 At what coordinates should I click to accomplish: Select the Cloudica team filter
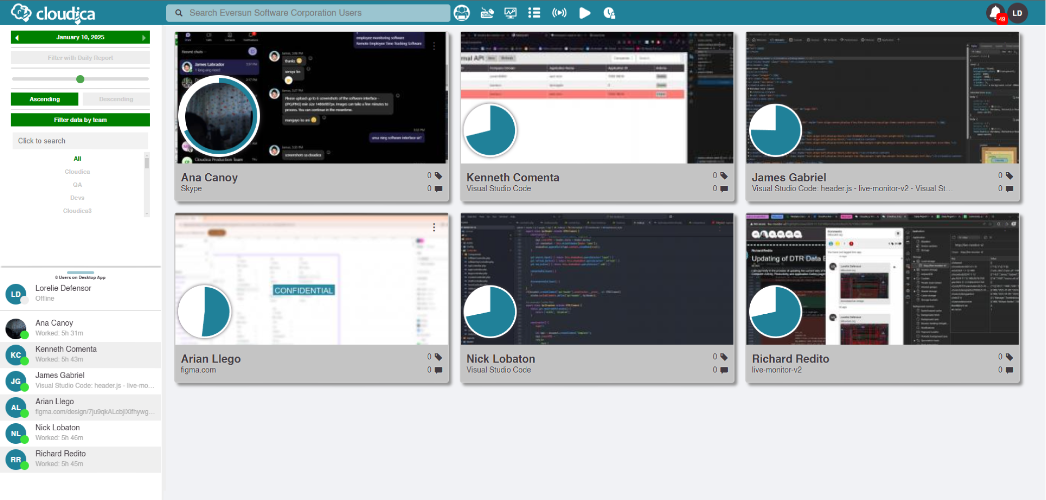(77, 171)
